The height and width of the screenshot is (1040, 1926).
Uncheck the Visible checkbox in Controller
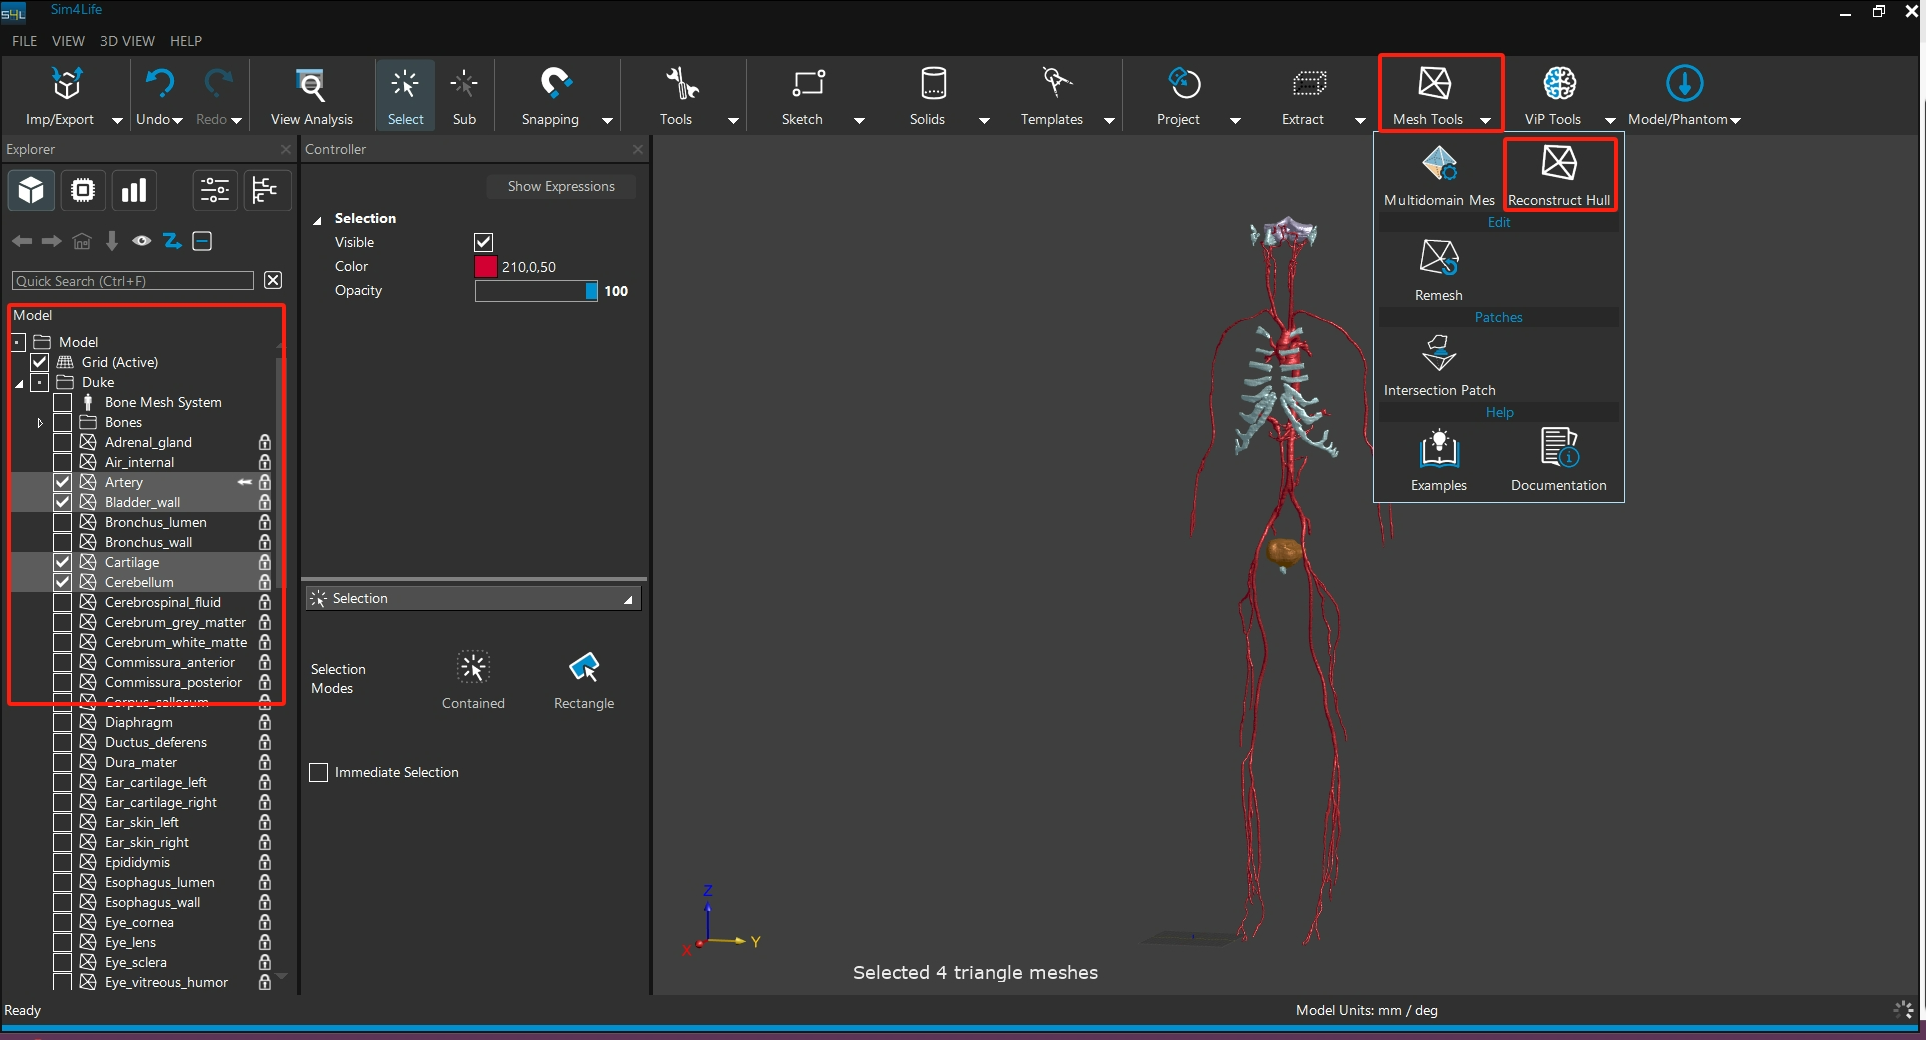(484, 242)
